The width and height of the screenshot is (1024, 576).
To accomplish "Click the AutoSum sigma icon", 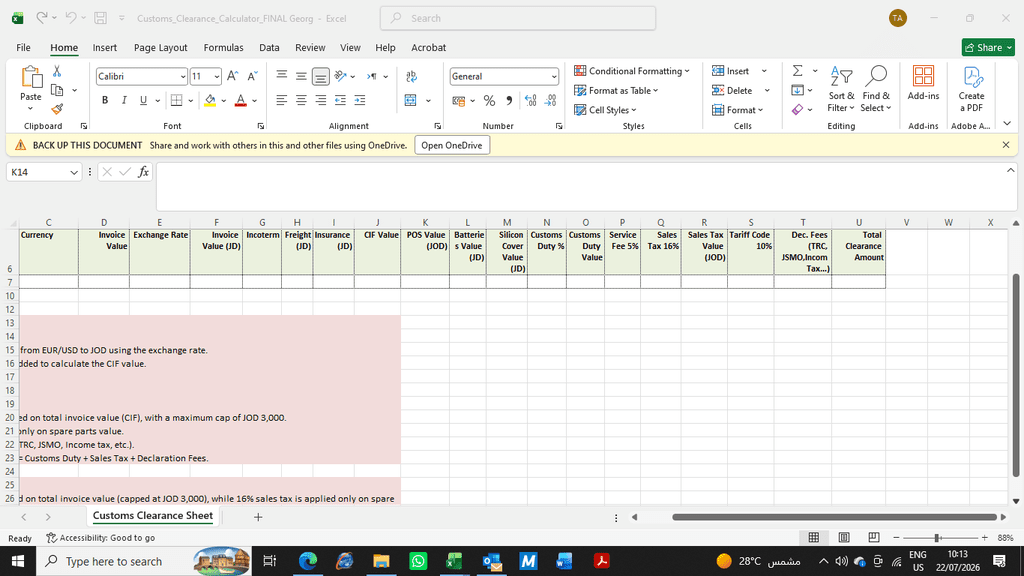I will 797,71.
